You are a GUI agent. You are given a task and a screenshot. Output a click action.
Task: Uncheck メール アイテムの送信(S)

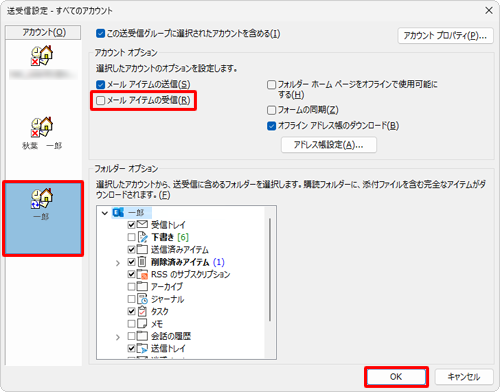pyautogui.click(x=100, y=84)
